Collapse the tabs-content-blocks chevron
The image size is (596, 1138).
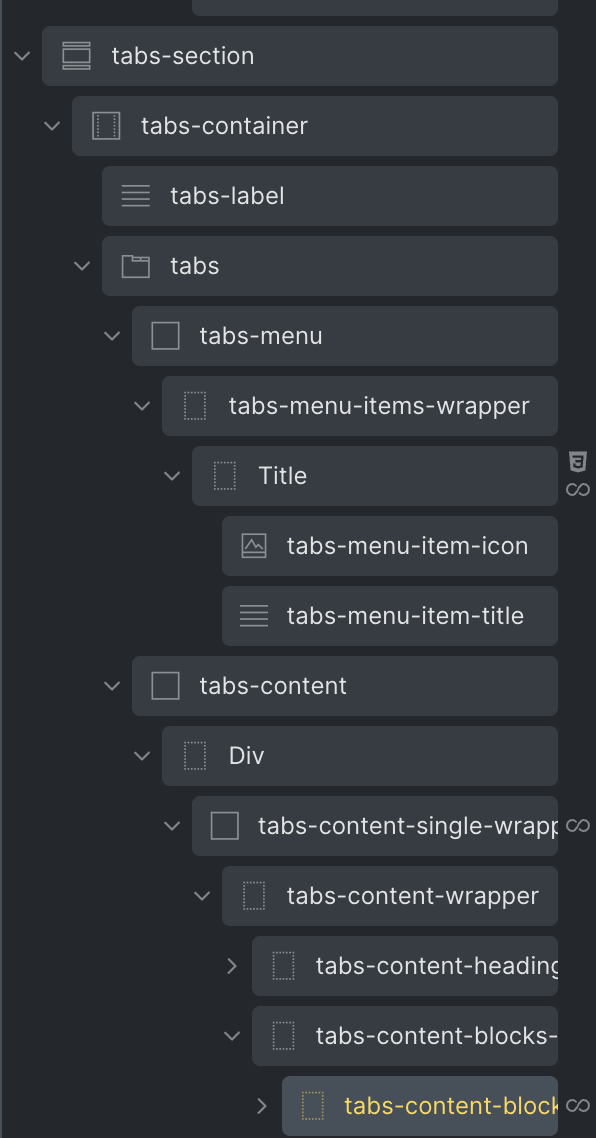232,1036
